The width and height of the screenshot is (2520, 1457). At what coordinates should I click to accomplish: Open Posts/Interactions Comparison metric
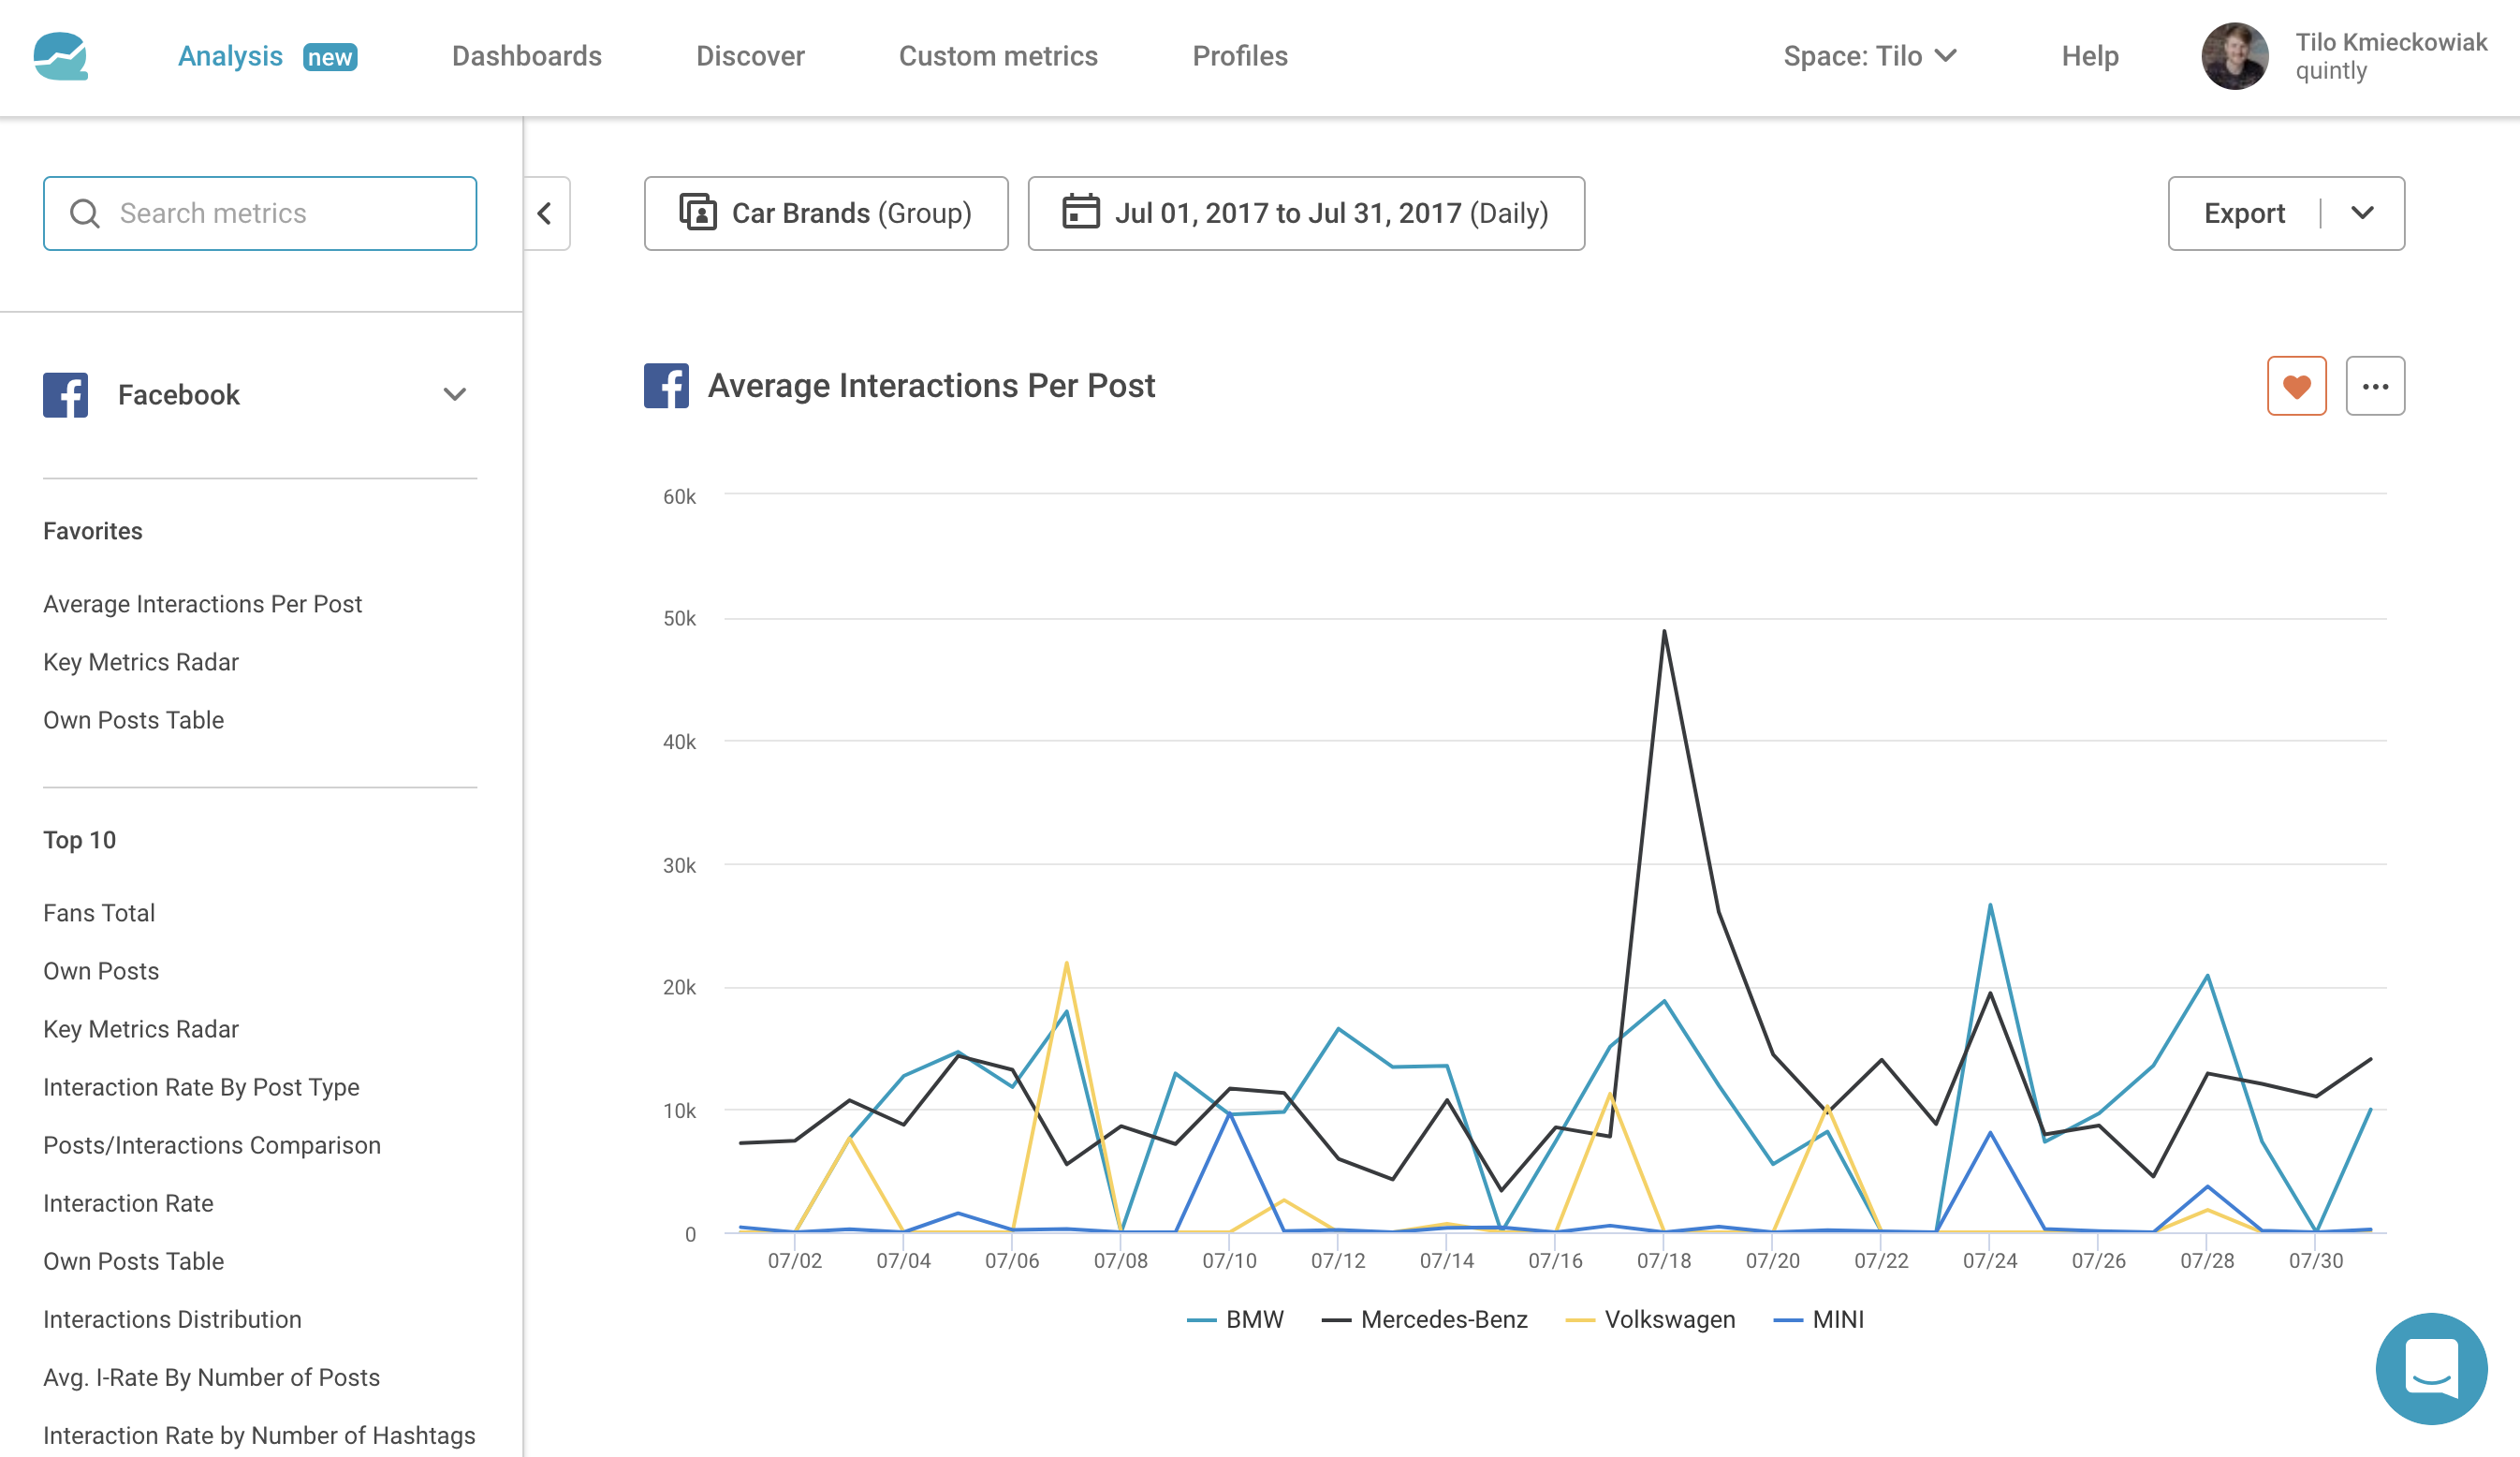click(212, 1145)
